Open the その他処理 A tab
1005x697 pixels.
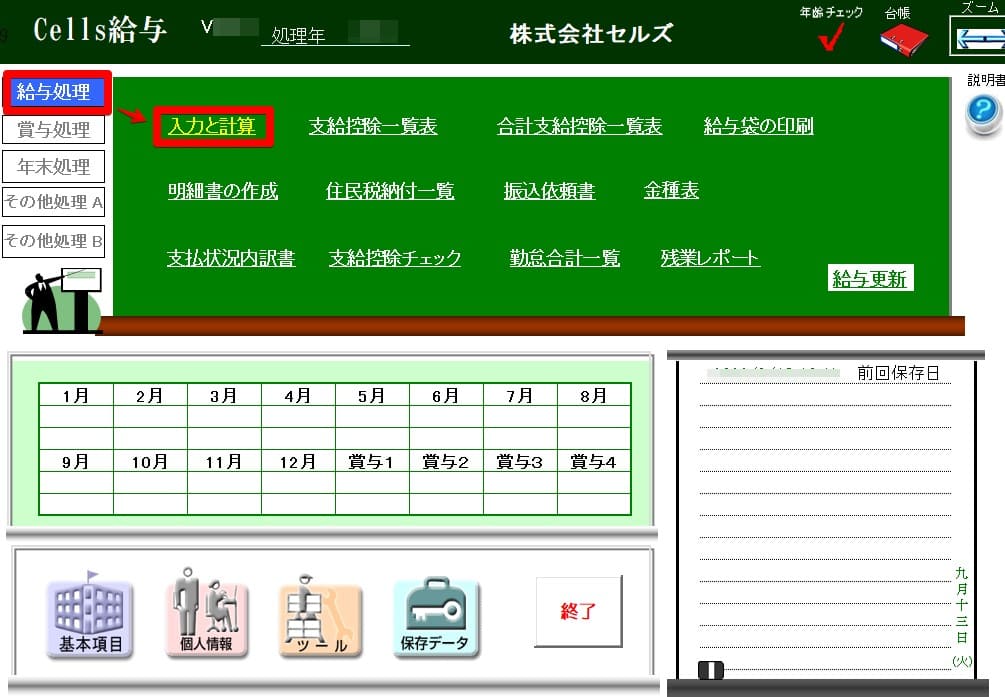54,203
